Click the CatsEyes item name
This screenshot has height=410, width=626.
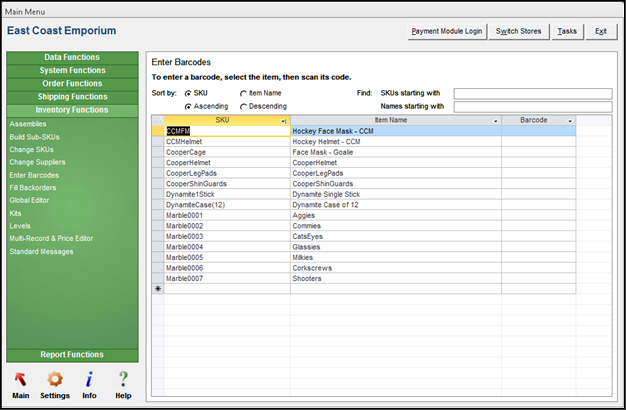tap(307, 236)
